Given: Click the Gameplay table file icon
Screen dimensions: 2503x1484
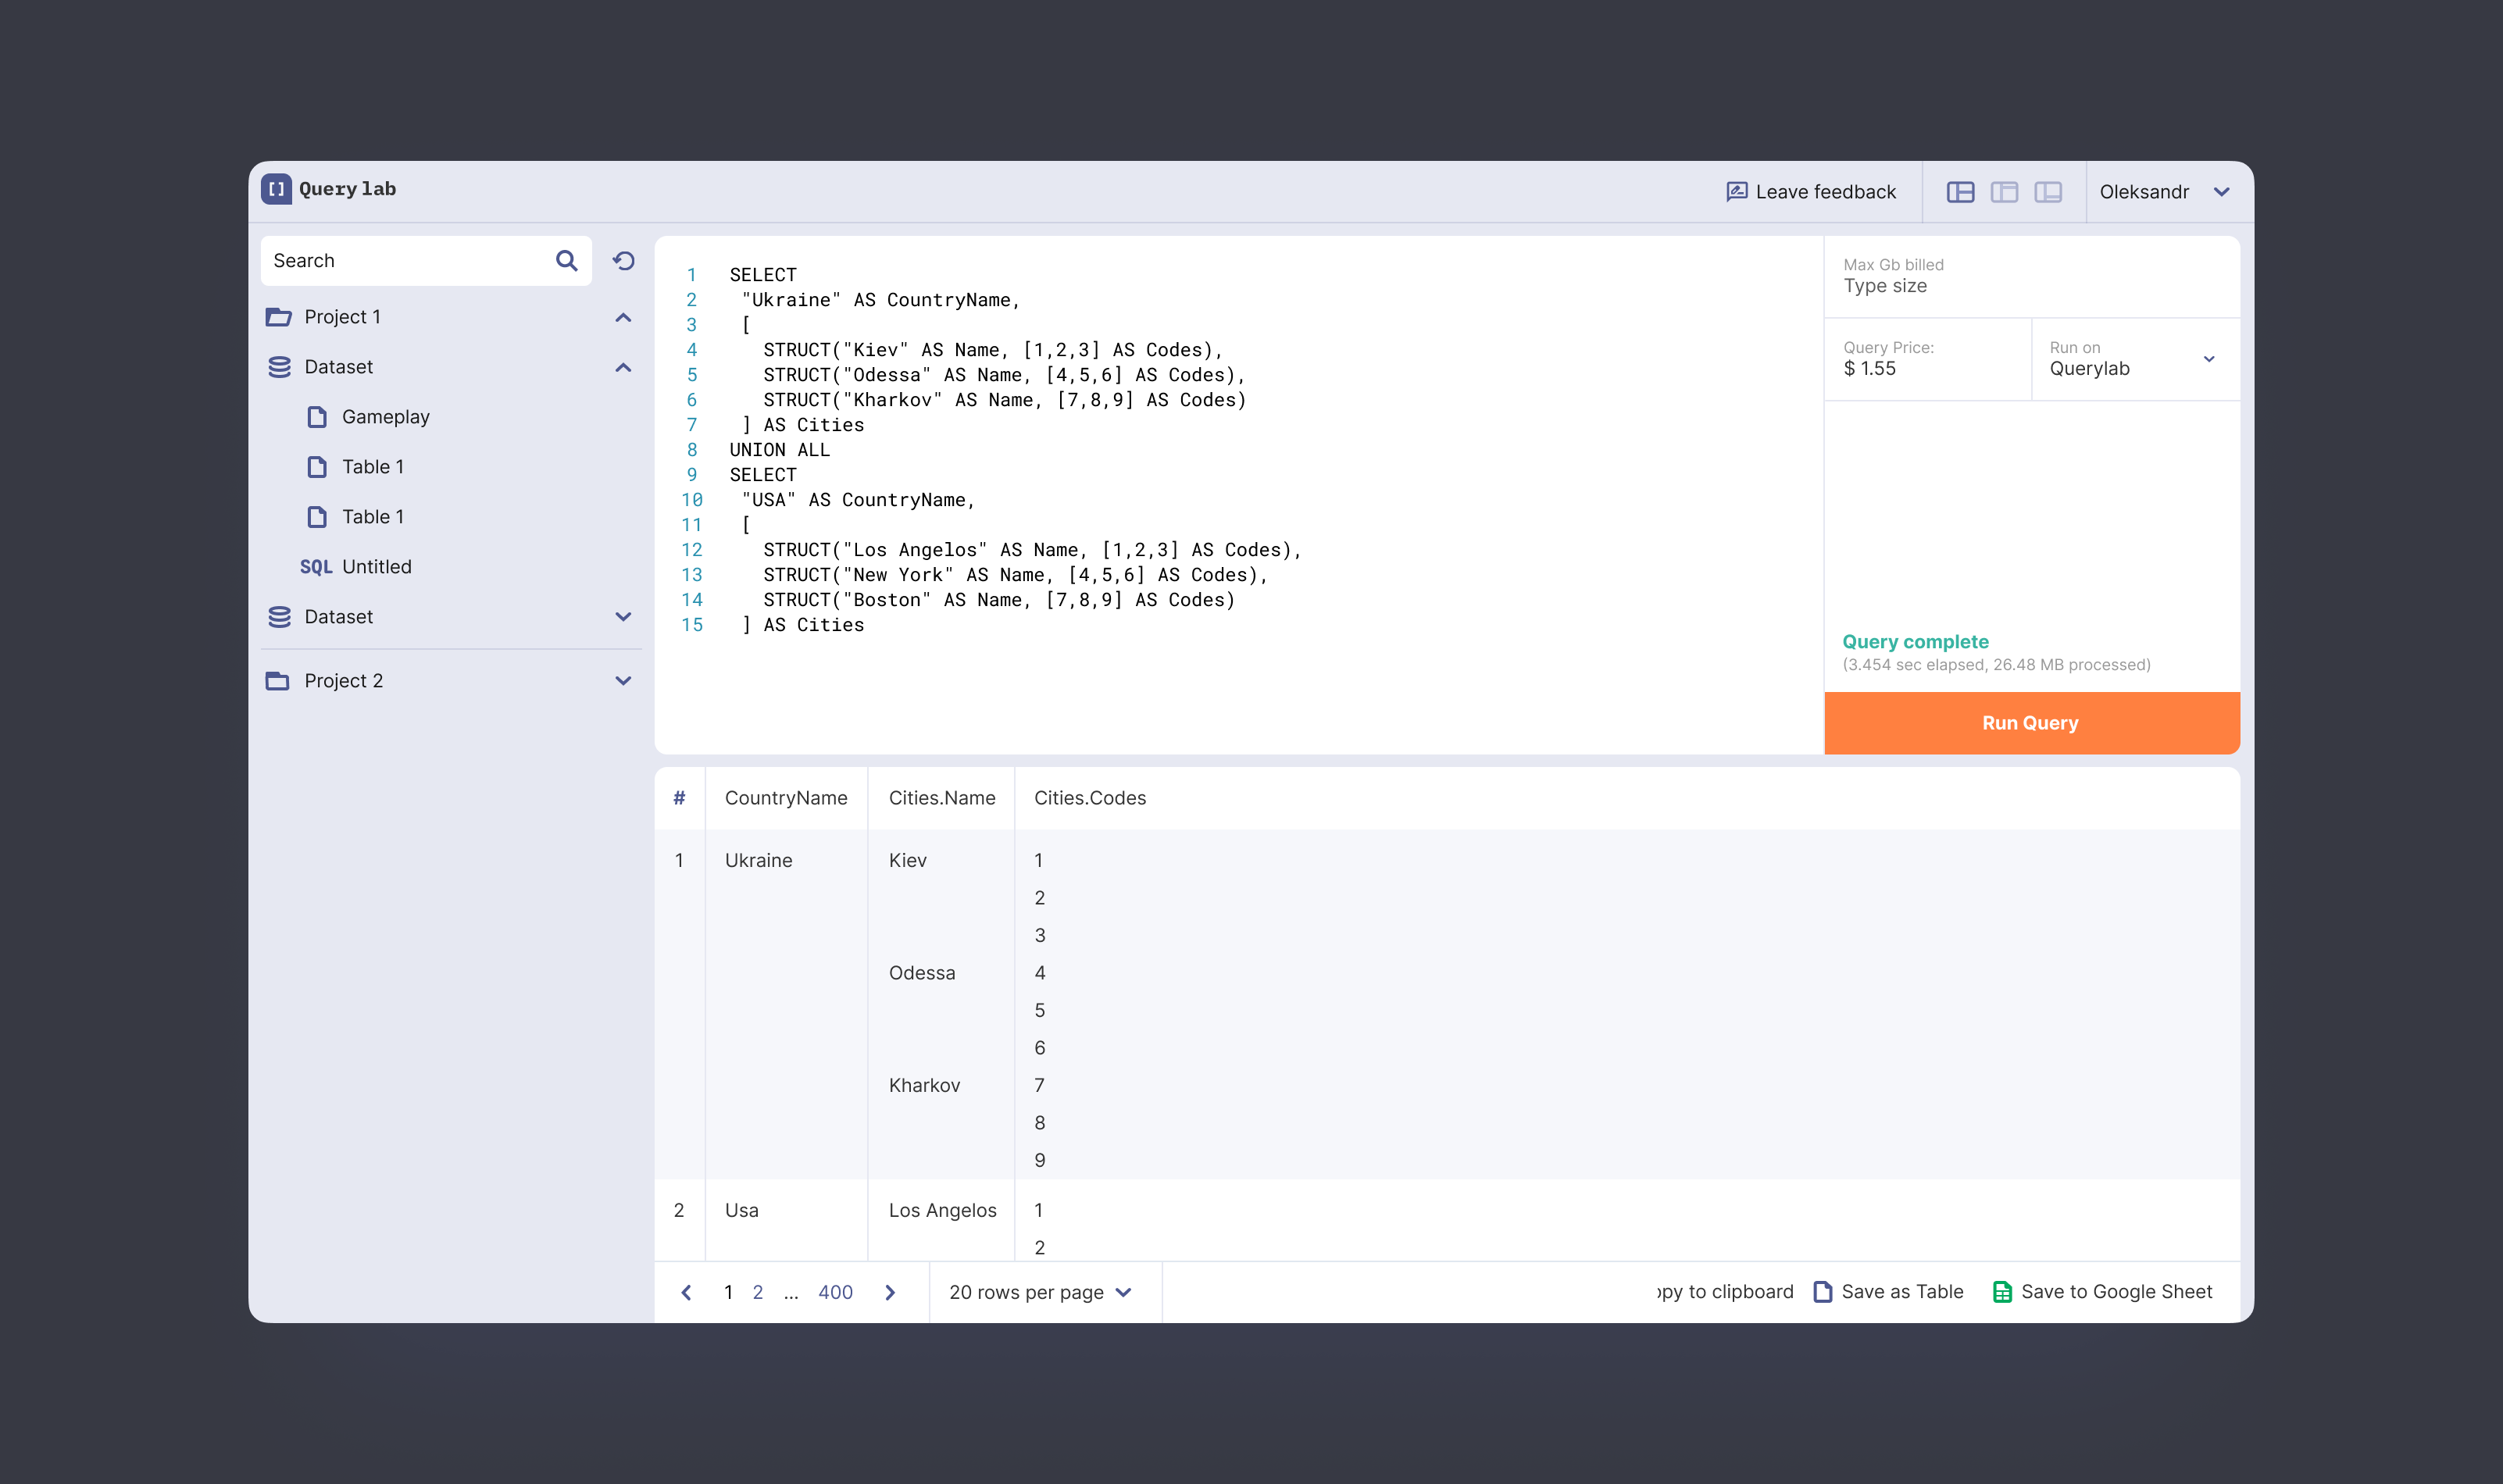Looking at the screenshot, I should pyautogui.click(x=317, y=417).
